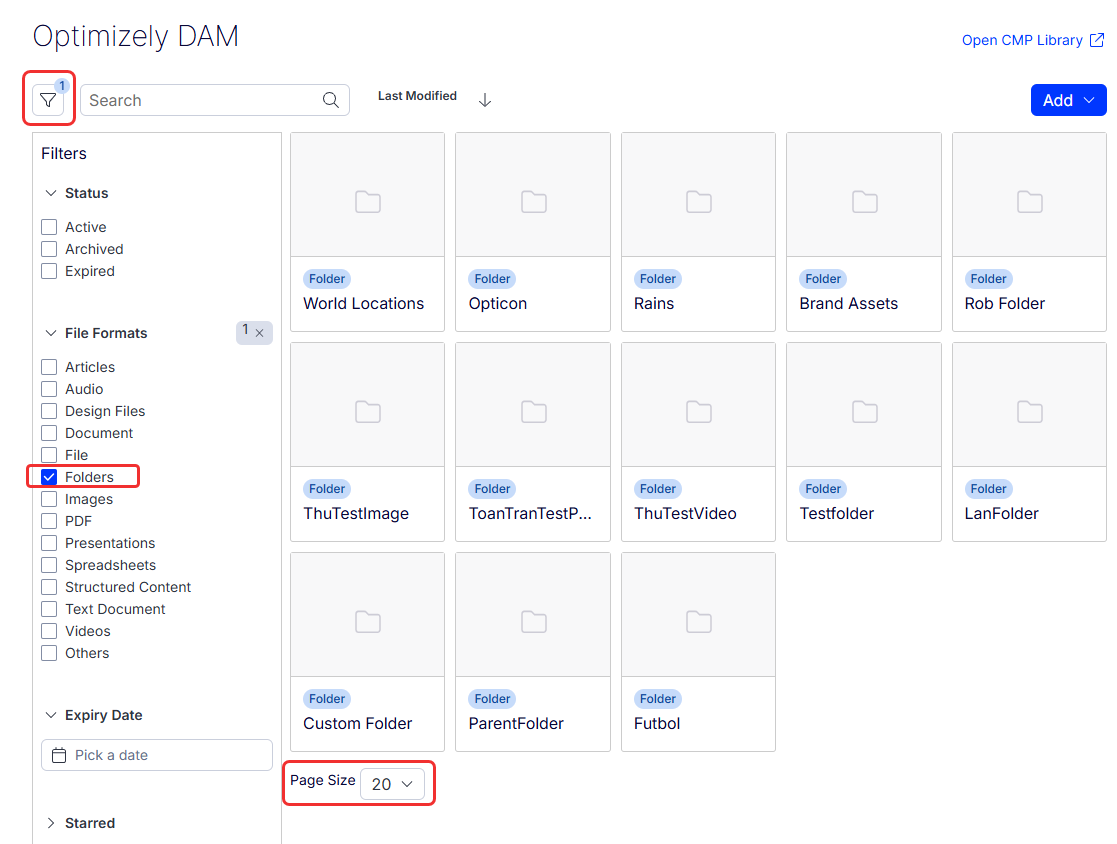Collapse the Status filter section
This screenshot has height=844, width=1117.
51,193
